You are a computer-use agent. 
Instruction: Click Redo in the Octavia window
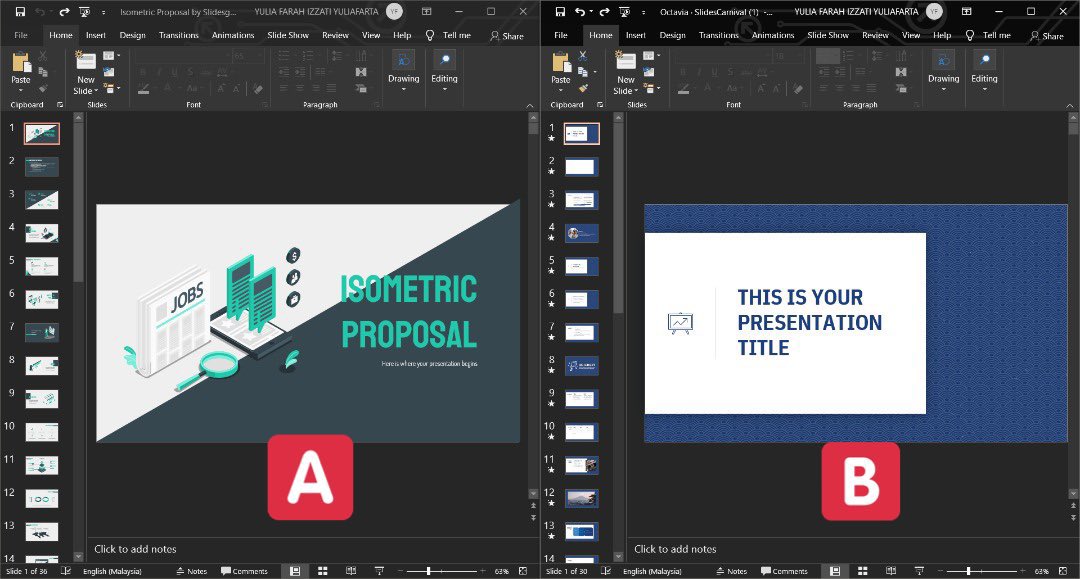pyautogui.click(x=604, y=12)
